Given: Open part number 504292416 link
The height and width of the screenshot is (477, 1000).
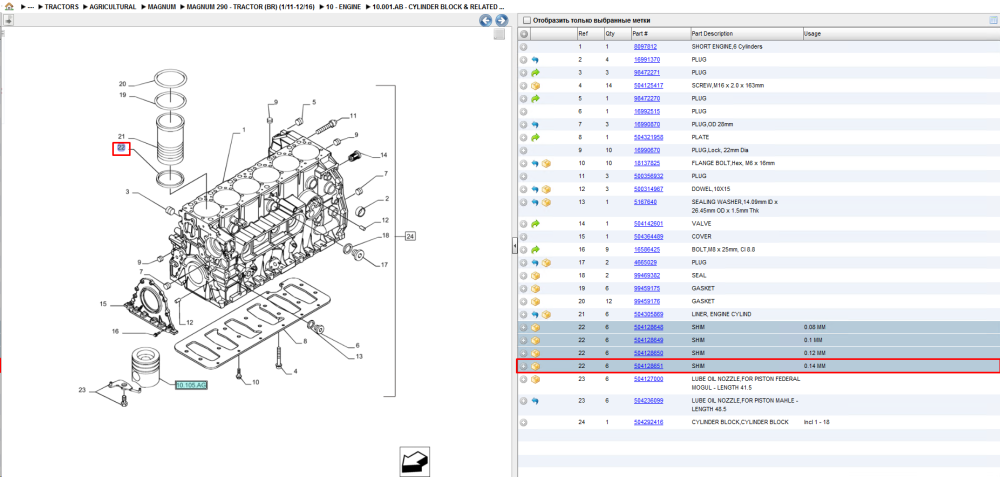Looking at the screenshot, I should pos(648,422).
